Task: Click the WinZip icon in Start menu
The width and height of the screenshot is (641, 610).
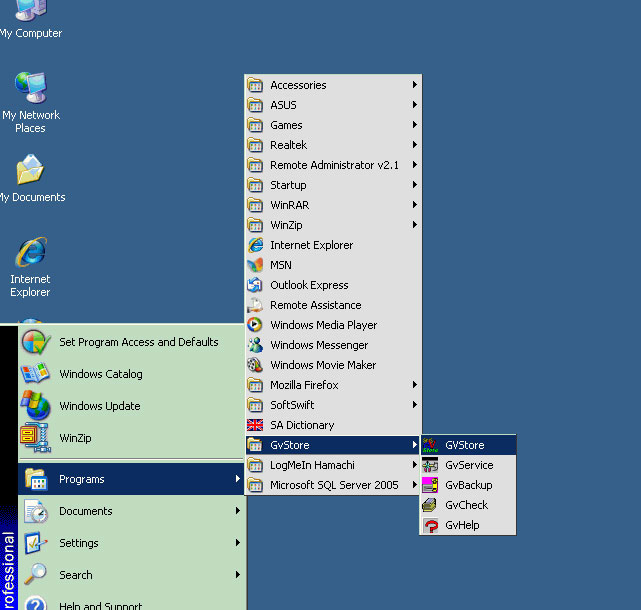Action: tap(36, 438)
